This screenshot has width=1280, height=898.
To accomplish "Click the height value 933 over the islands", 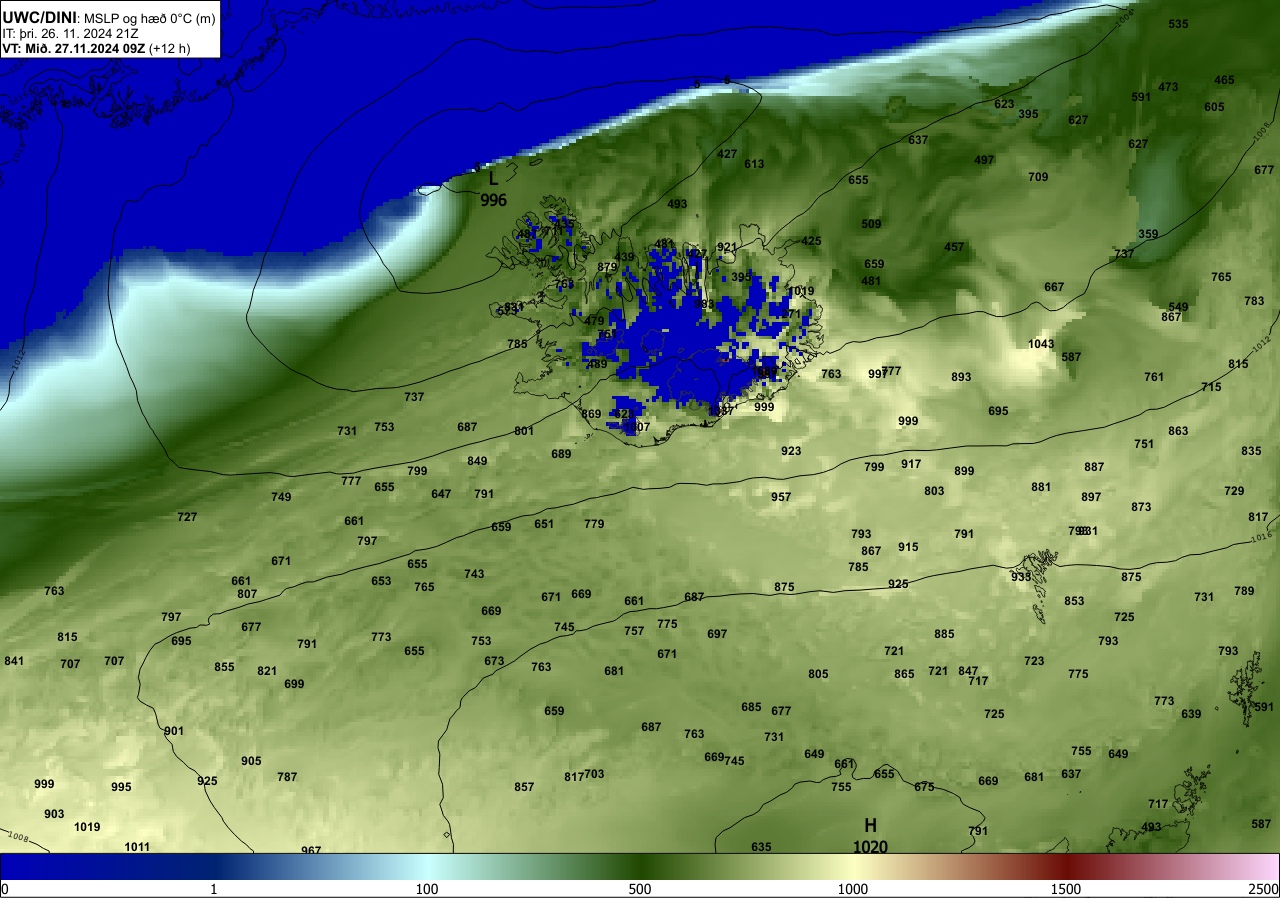I will tap(1022, 578).
